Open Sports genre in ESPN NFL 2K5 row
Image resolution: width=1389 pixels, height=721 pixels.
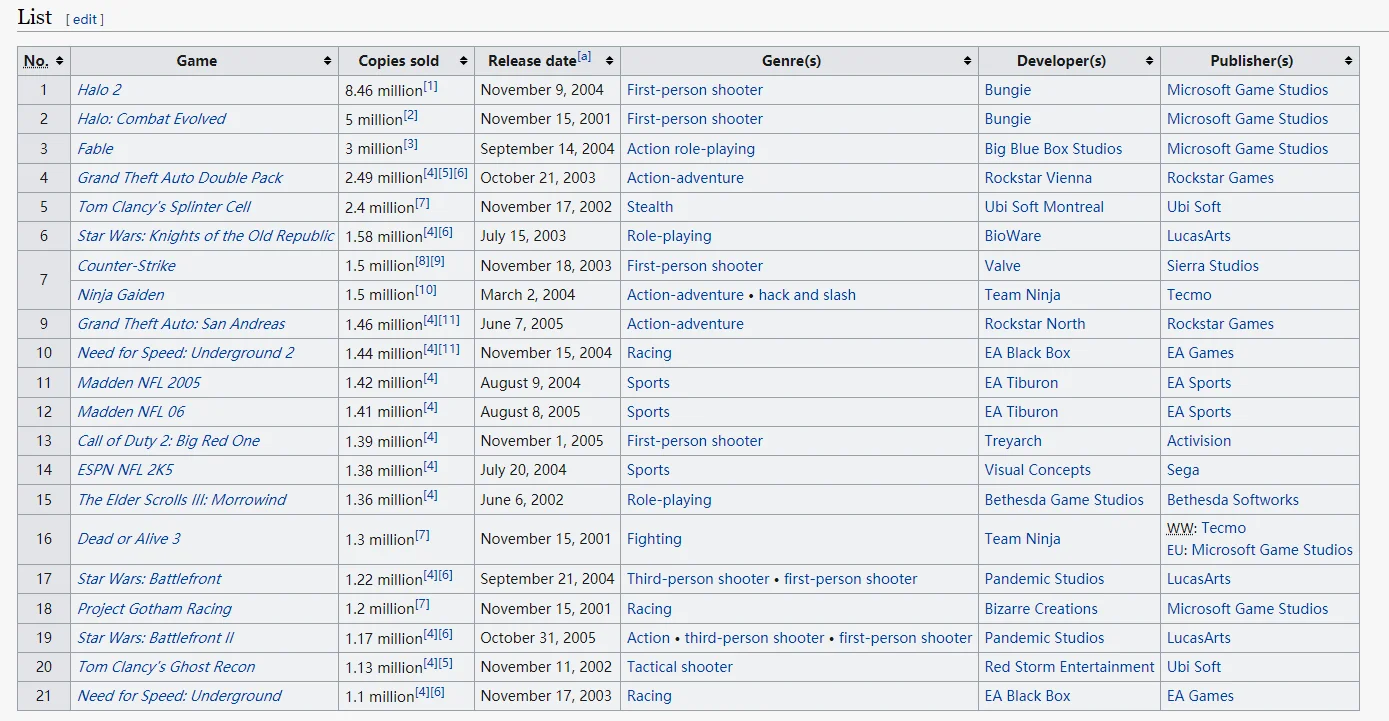[x=648, y=470]
